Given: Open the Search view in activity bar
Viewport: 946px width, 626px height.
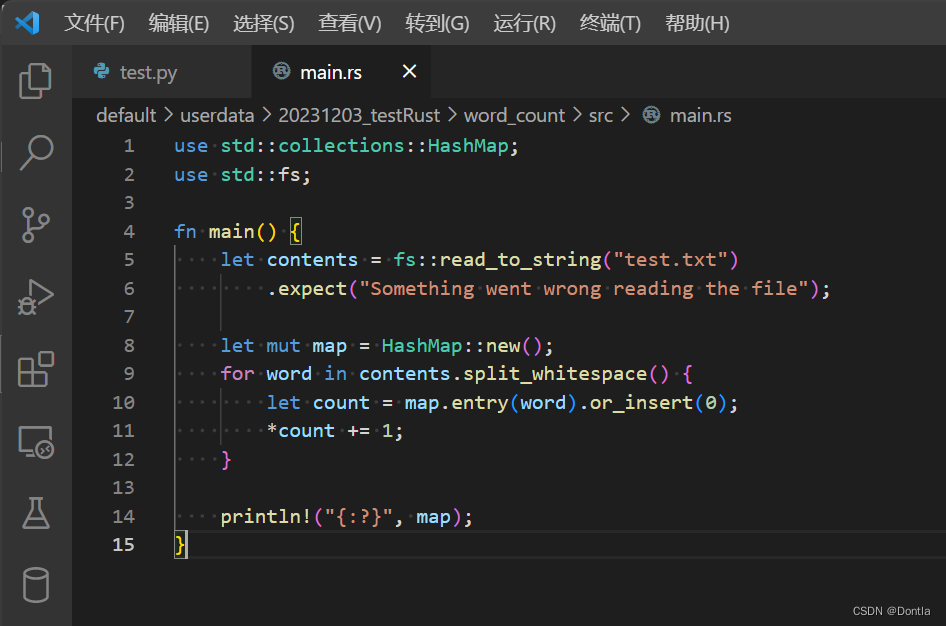Looking at the screenshot, I should click(36, 152).
